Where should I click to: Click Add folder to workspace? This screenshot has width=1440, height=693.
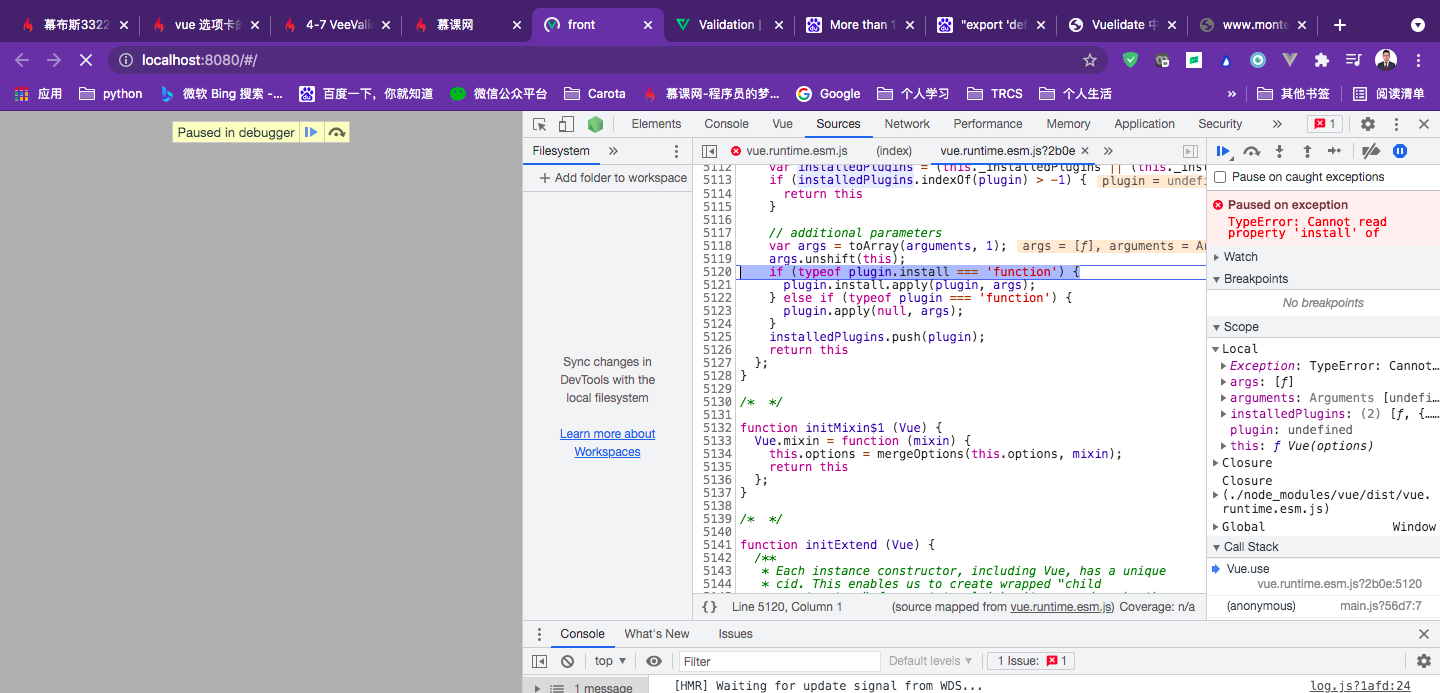(x=612, y=178)
